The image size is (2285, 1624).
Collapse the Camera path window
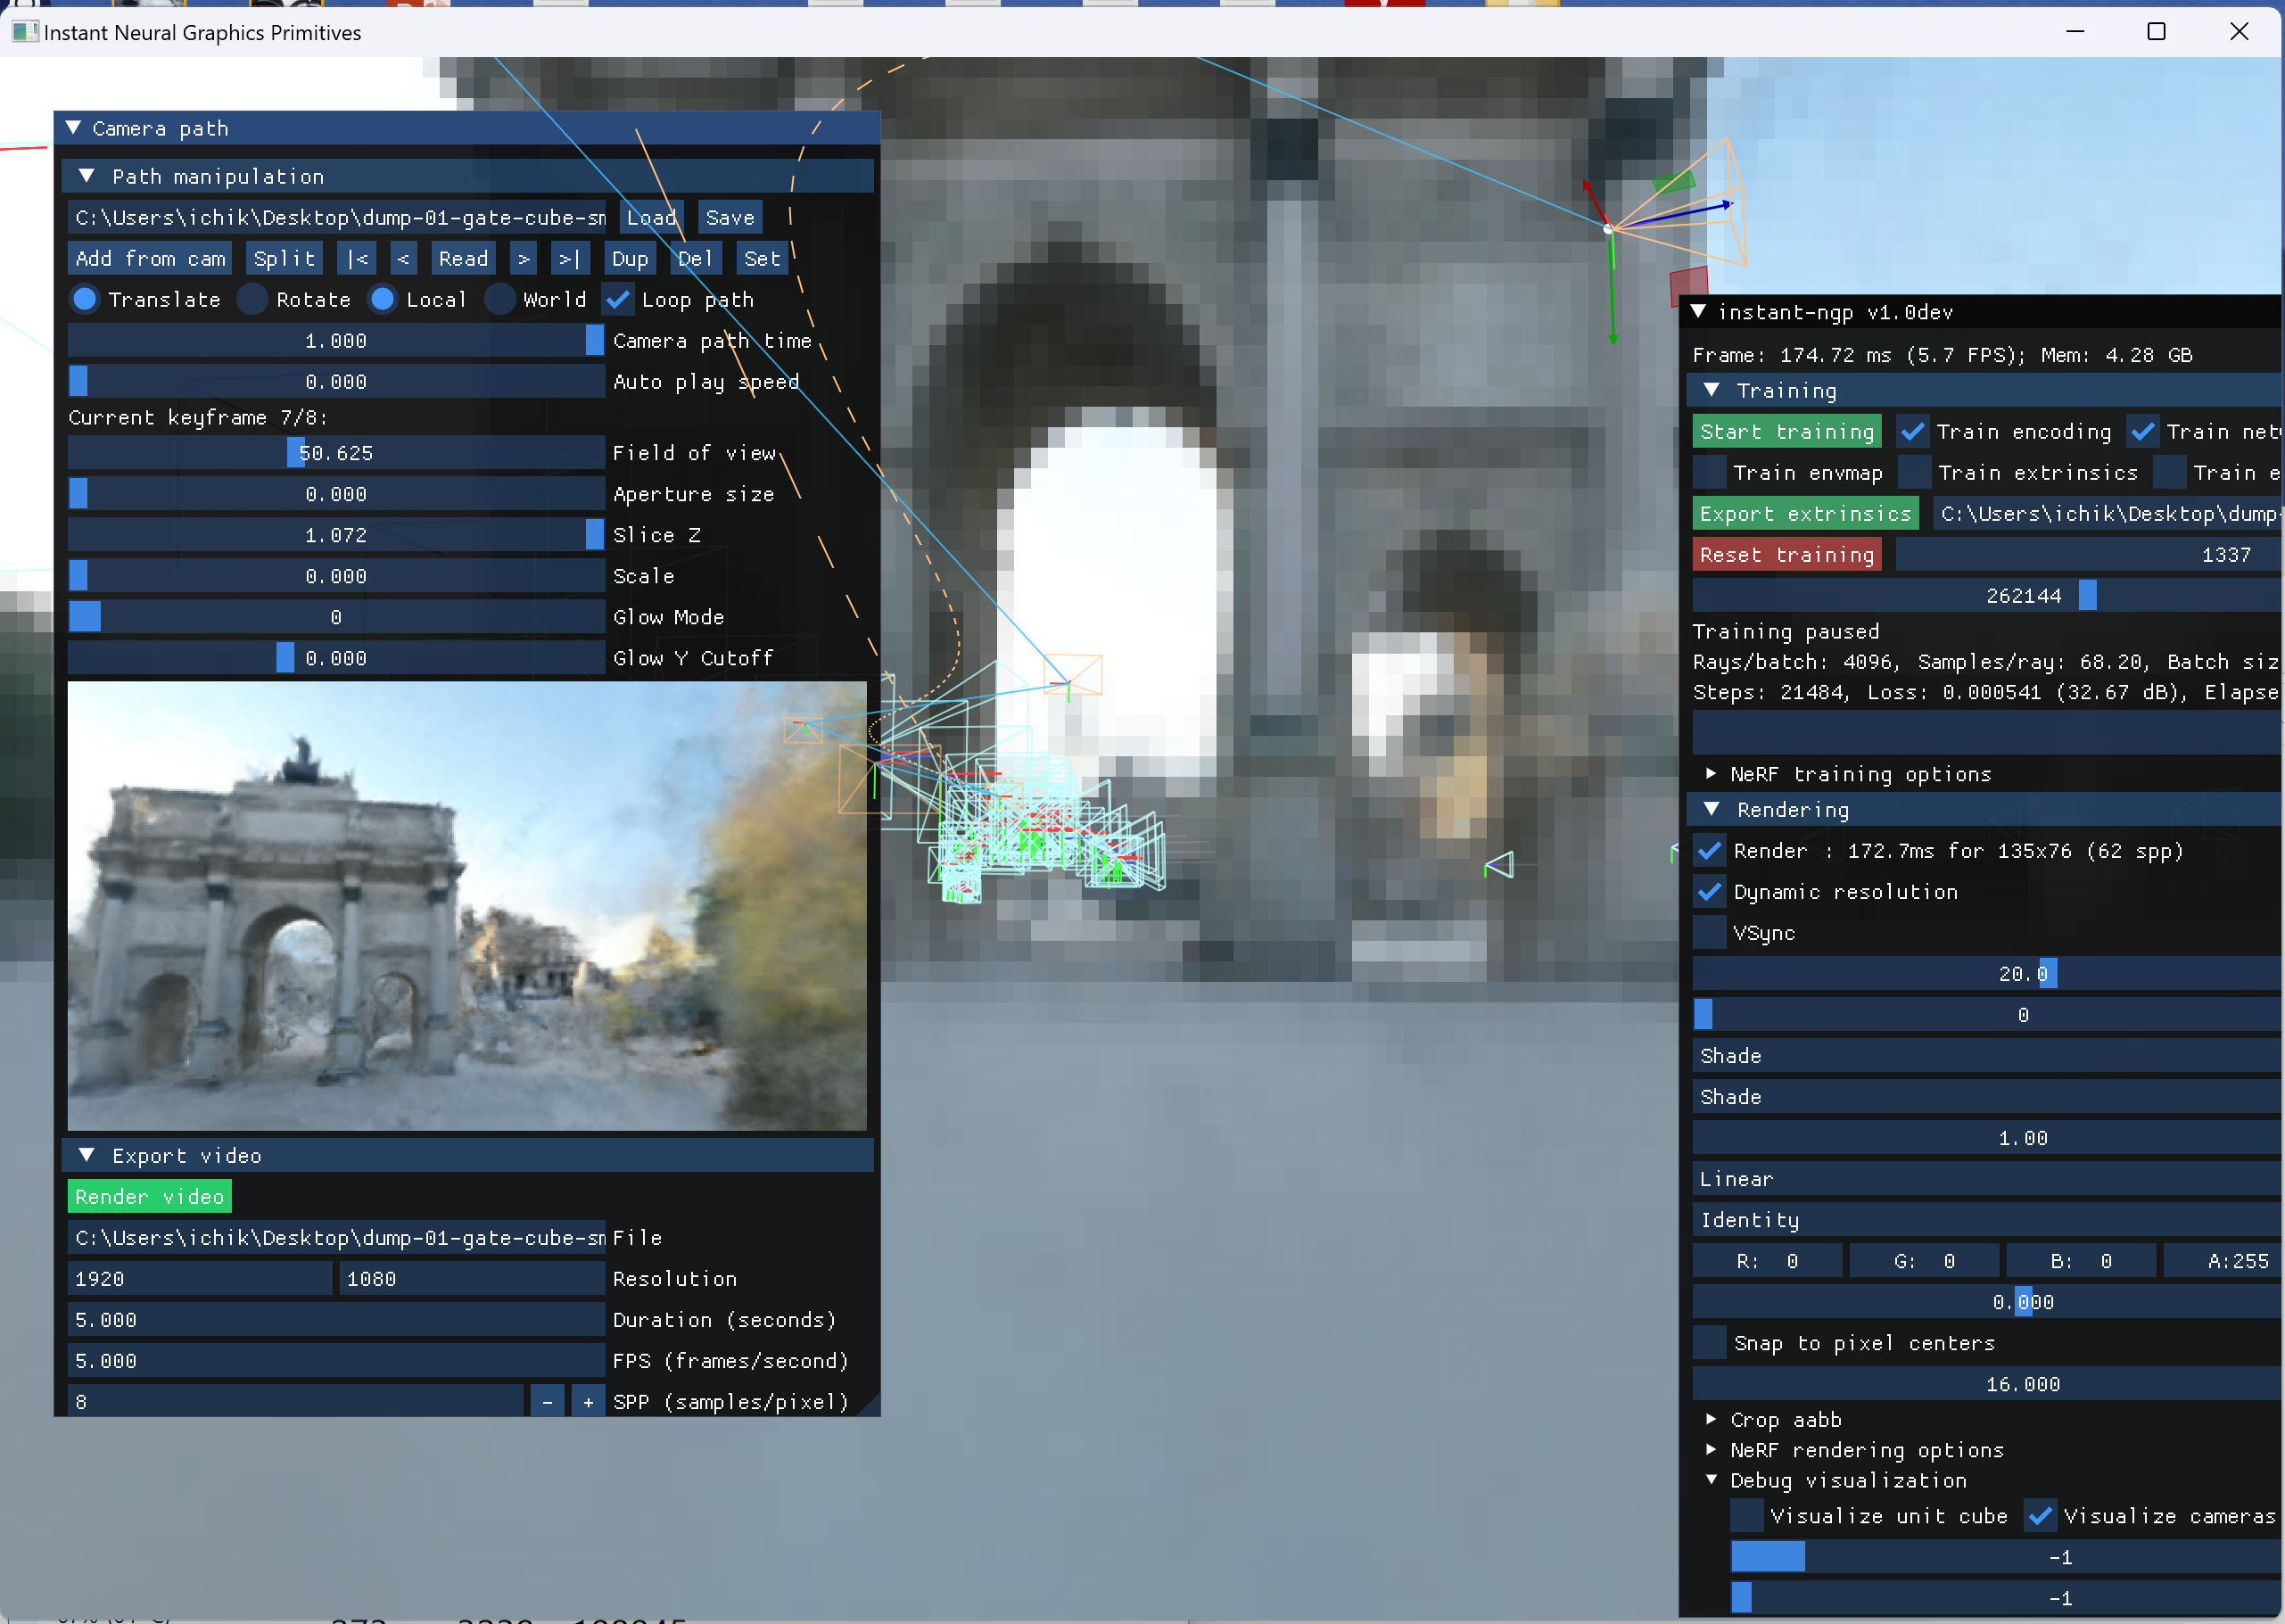click(x=73, y=128)
